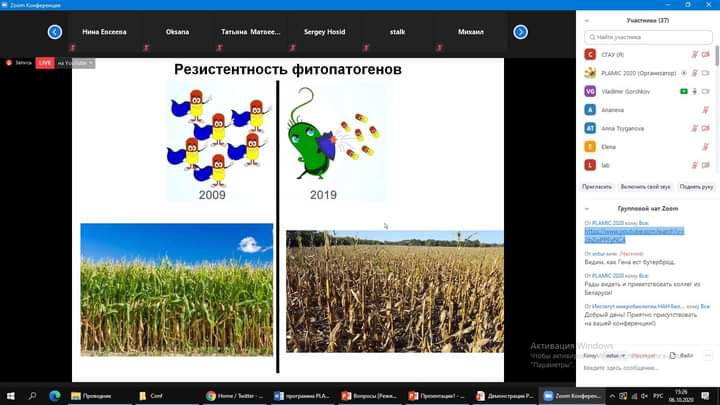Click Anna Tsyganova camera-off icon
The height and width of the screenshot is (405, 720).
(706, 128)
